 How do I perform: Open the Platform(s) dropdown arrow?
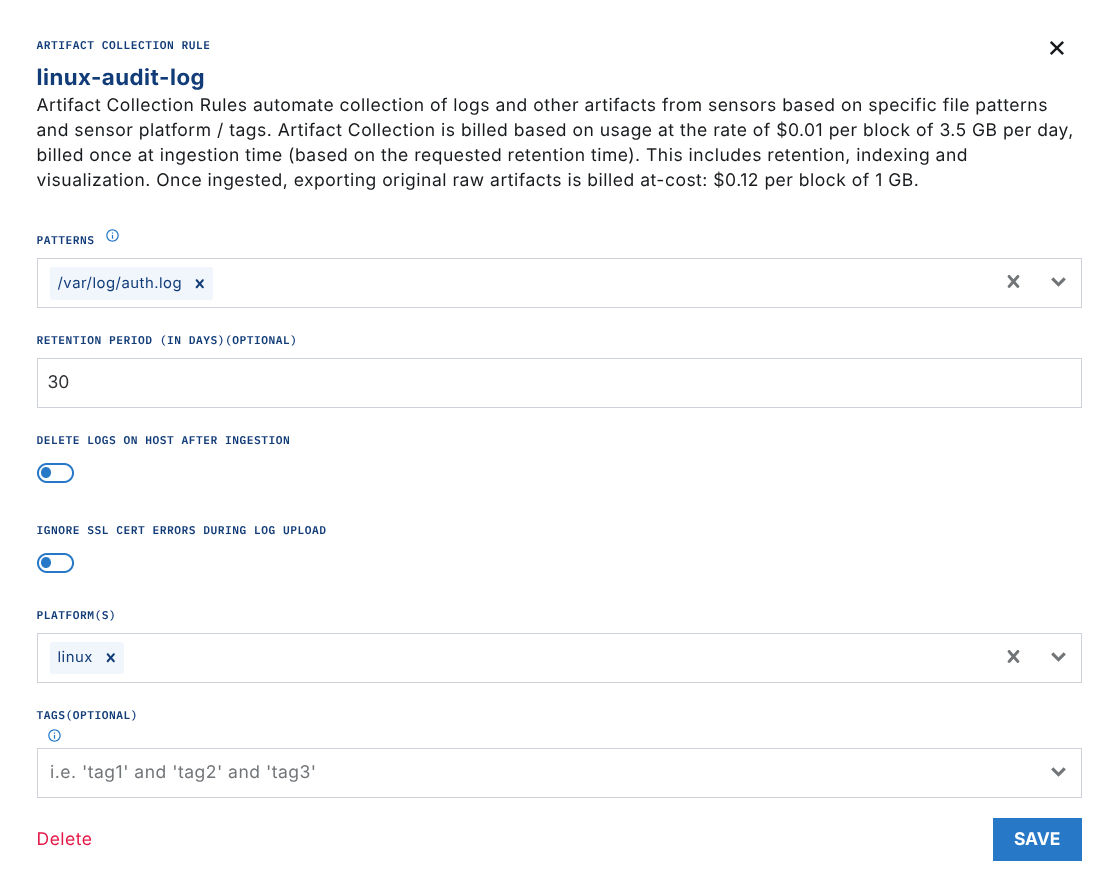click(1058, 657)
